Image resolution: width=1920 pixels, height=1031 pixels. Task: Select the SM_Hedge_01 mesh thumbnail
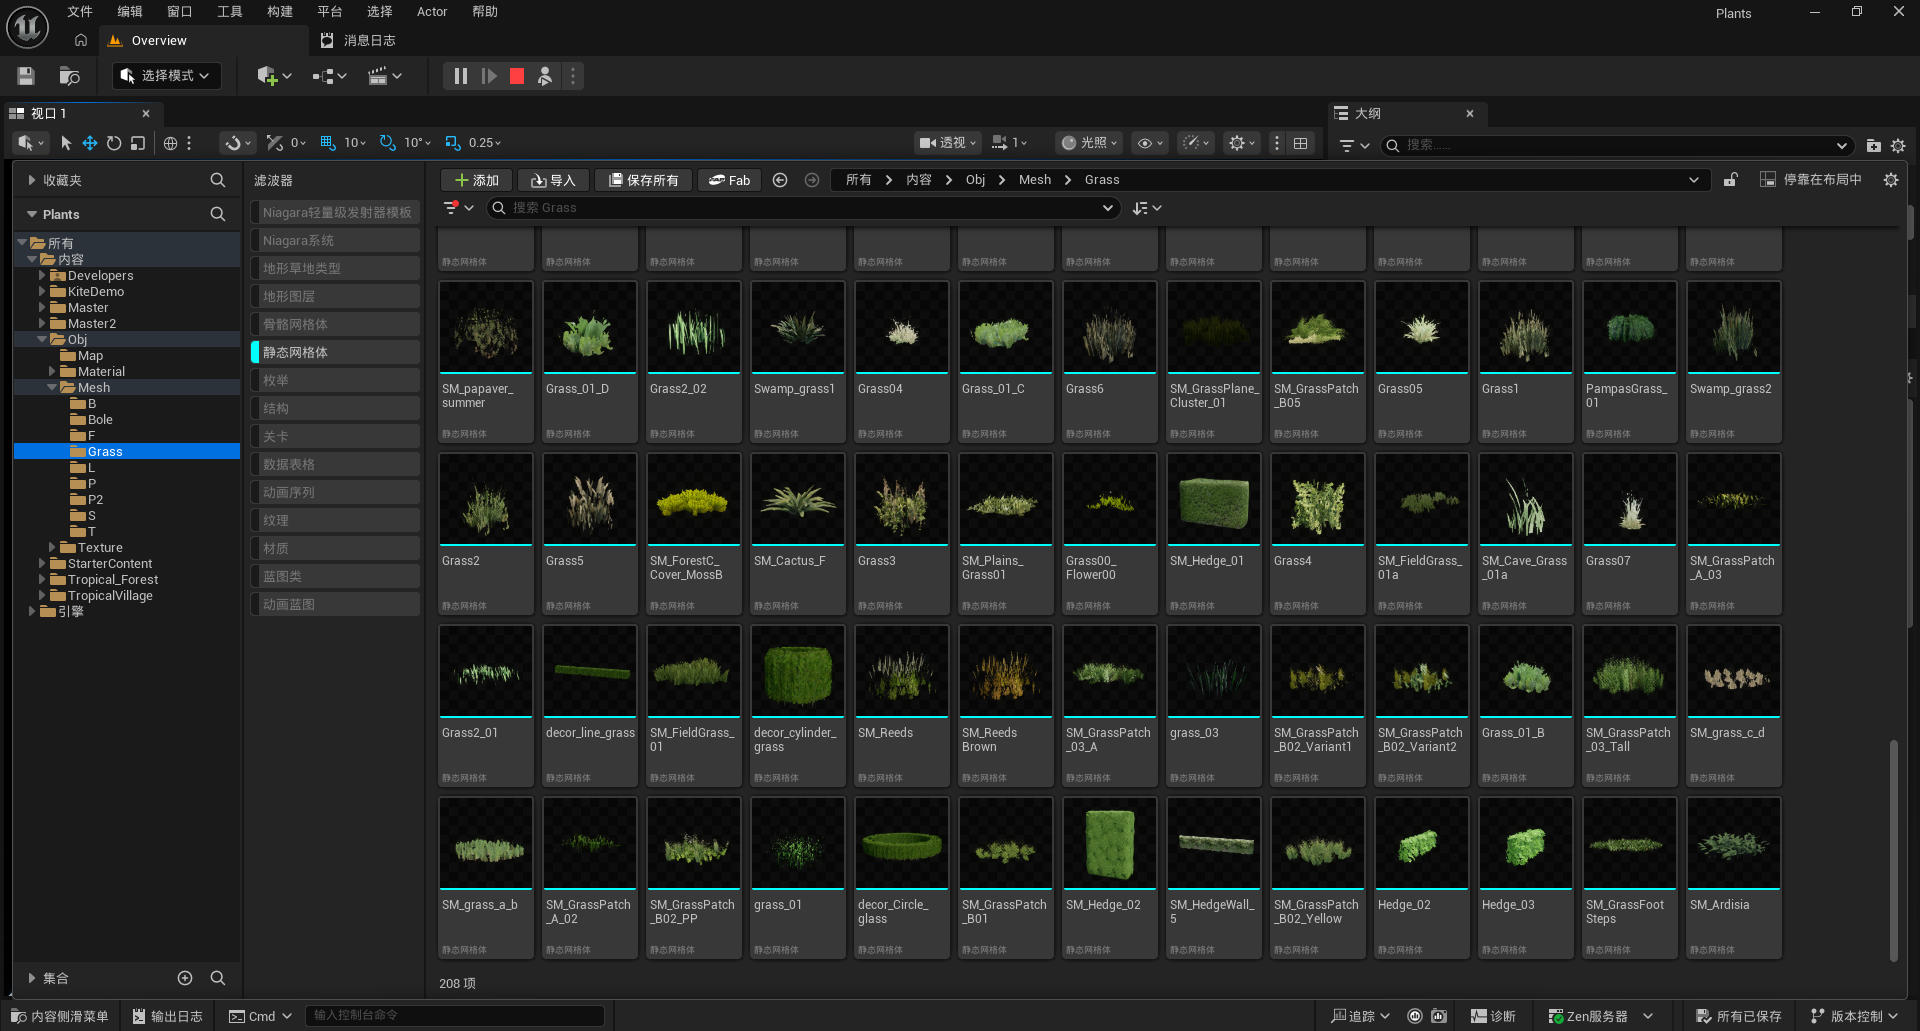tap(1214, 500)
